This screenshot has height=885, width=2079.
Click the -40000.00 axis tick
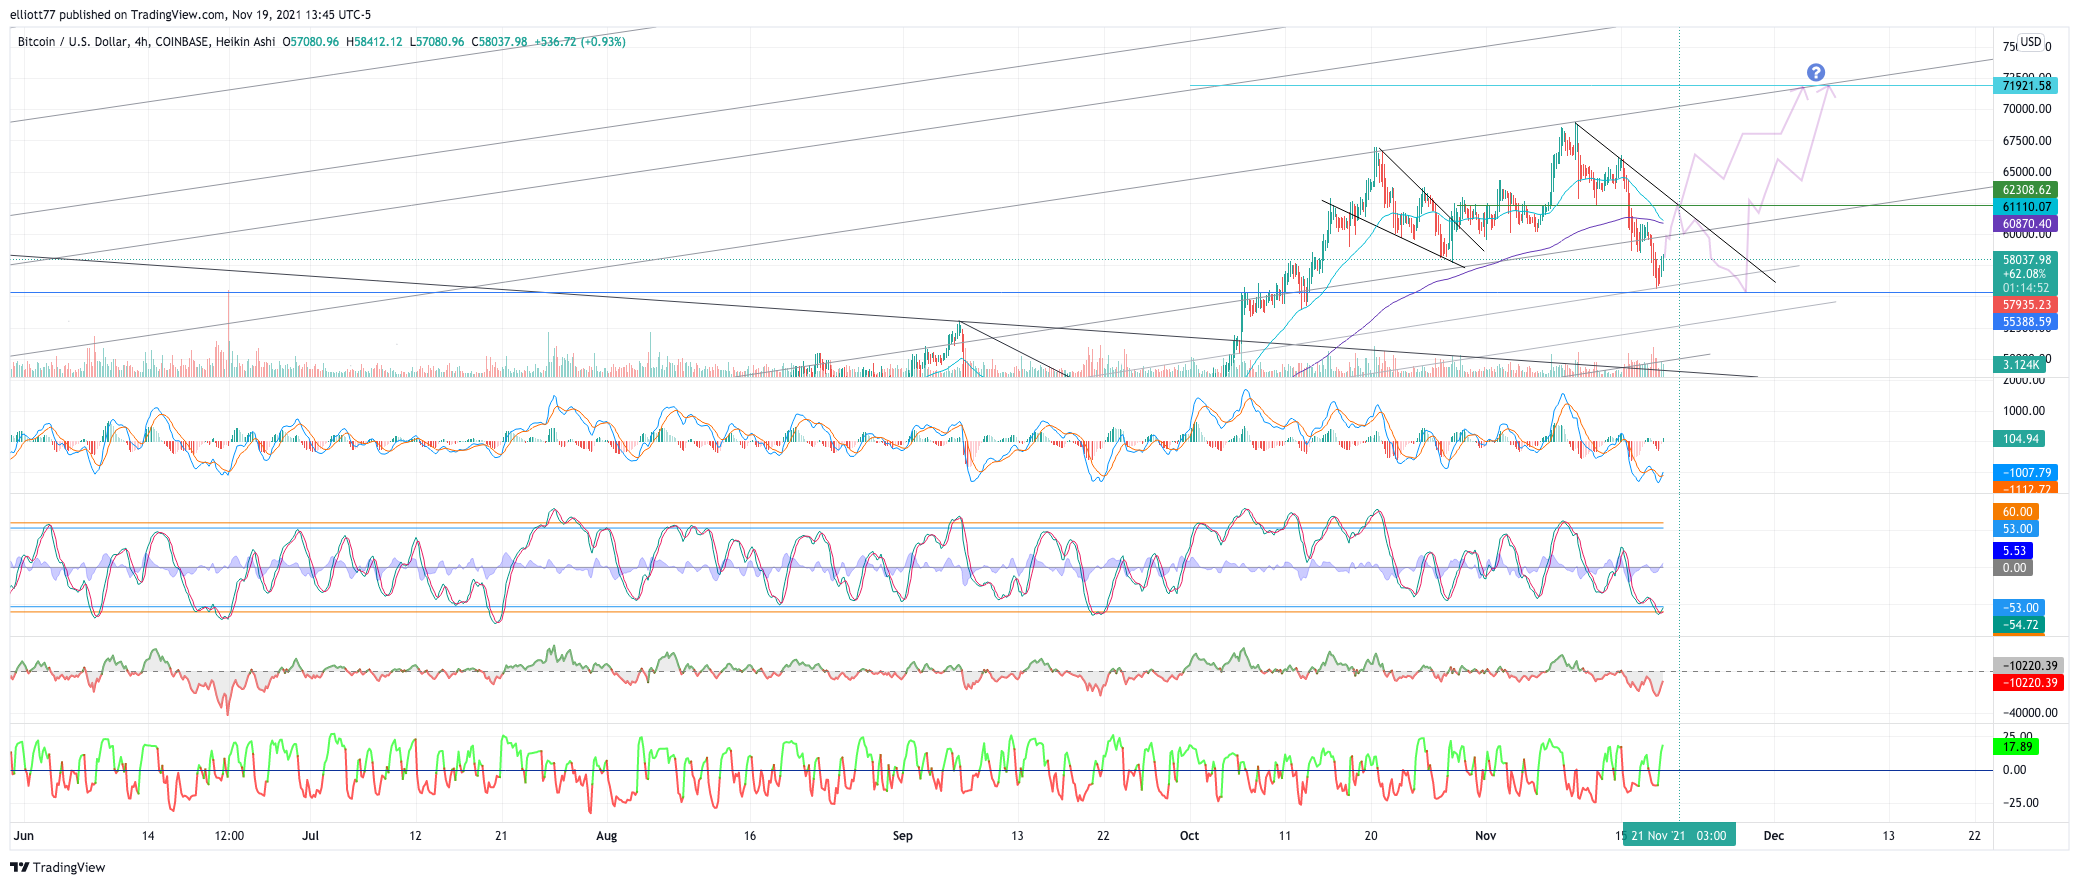pyautogui.click(x=2029, y=713)
